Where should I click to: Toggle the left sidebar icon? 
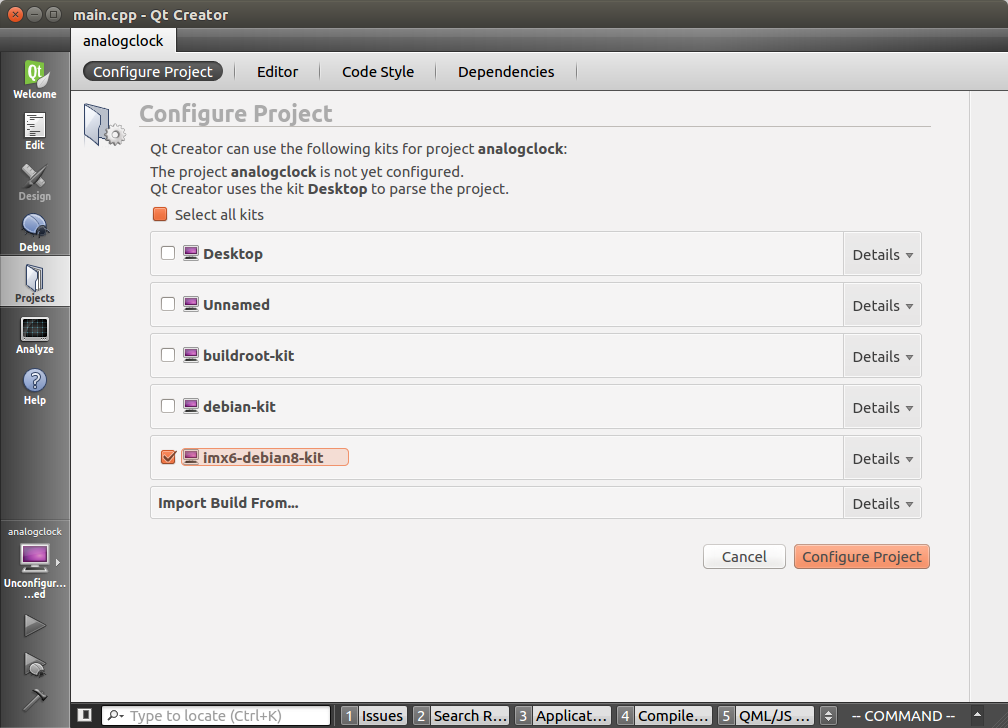(x=85, y=715)
